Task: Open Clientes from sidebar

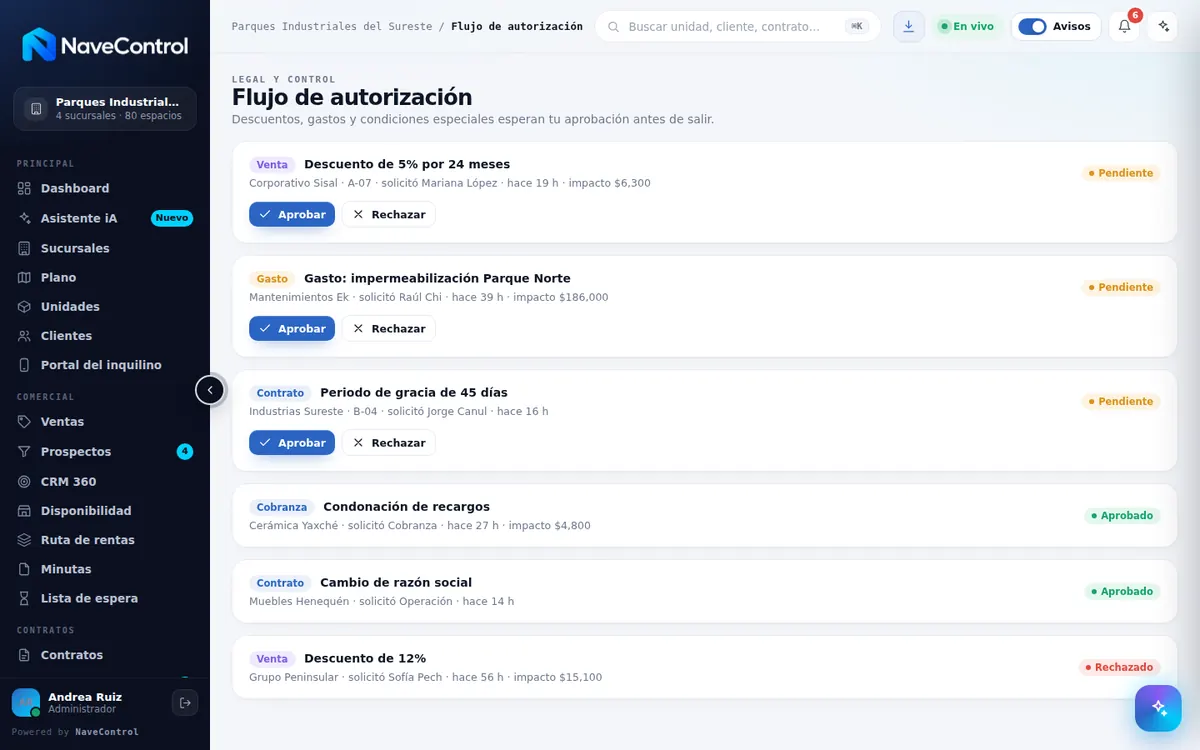Action: tap(105, 336)
